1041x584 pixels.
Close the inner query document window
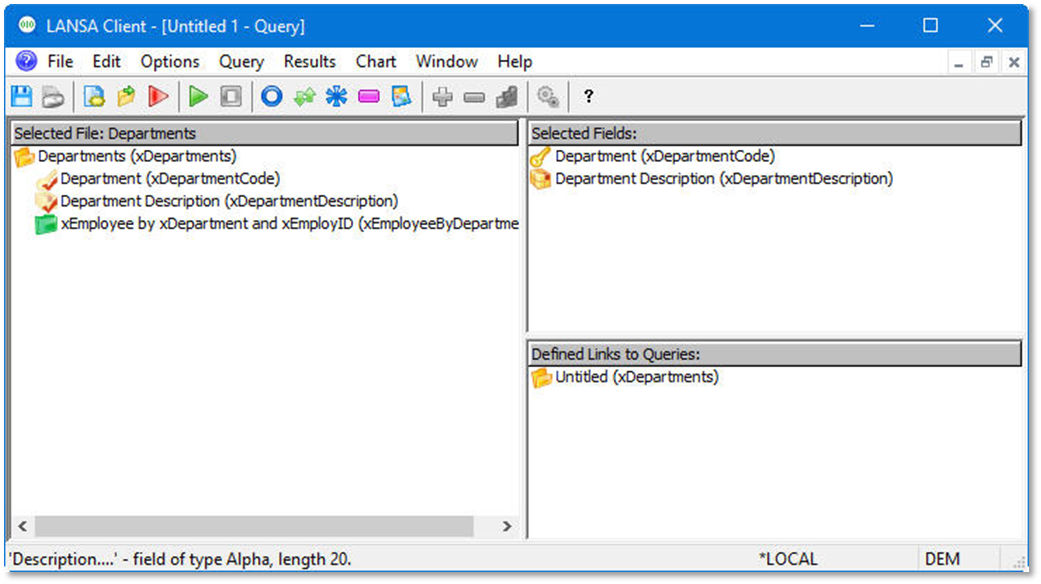click(1014, 62)
